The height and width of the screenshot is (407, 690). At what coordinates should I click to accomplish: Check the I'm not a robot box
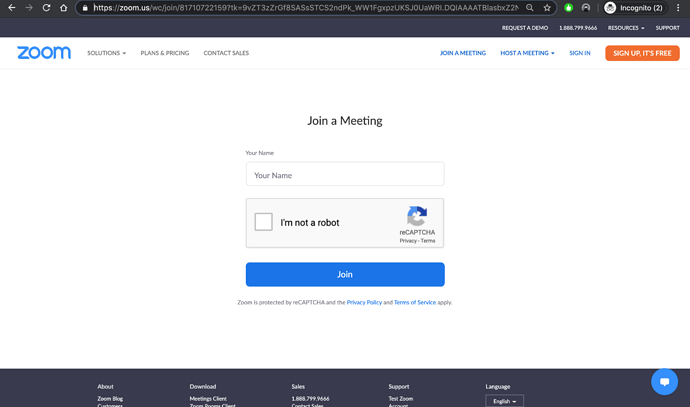click(x=264, y=222)
